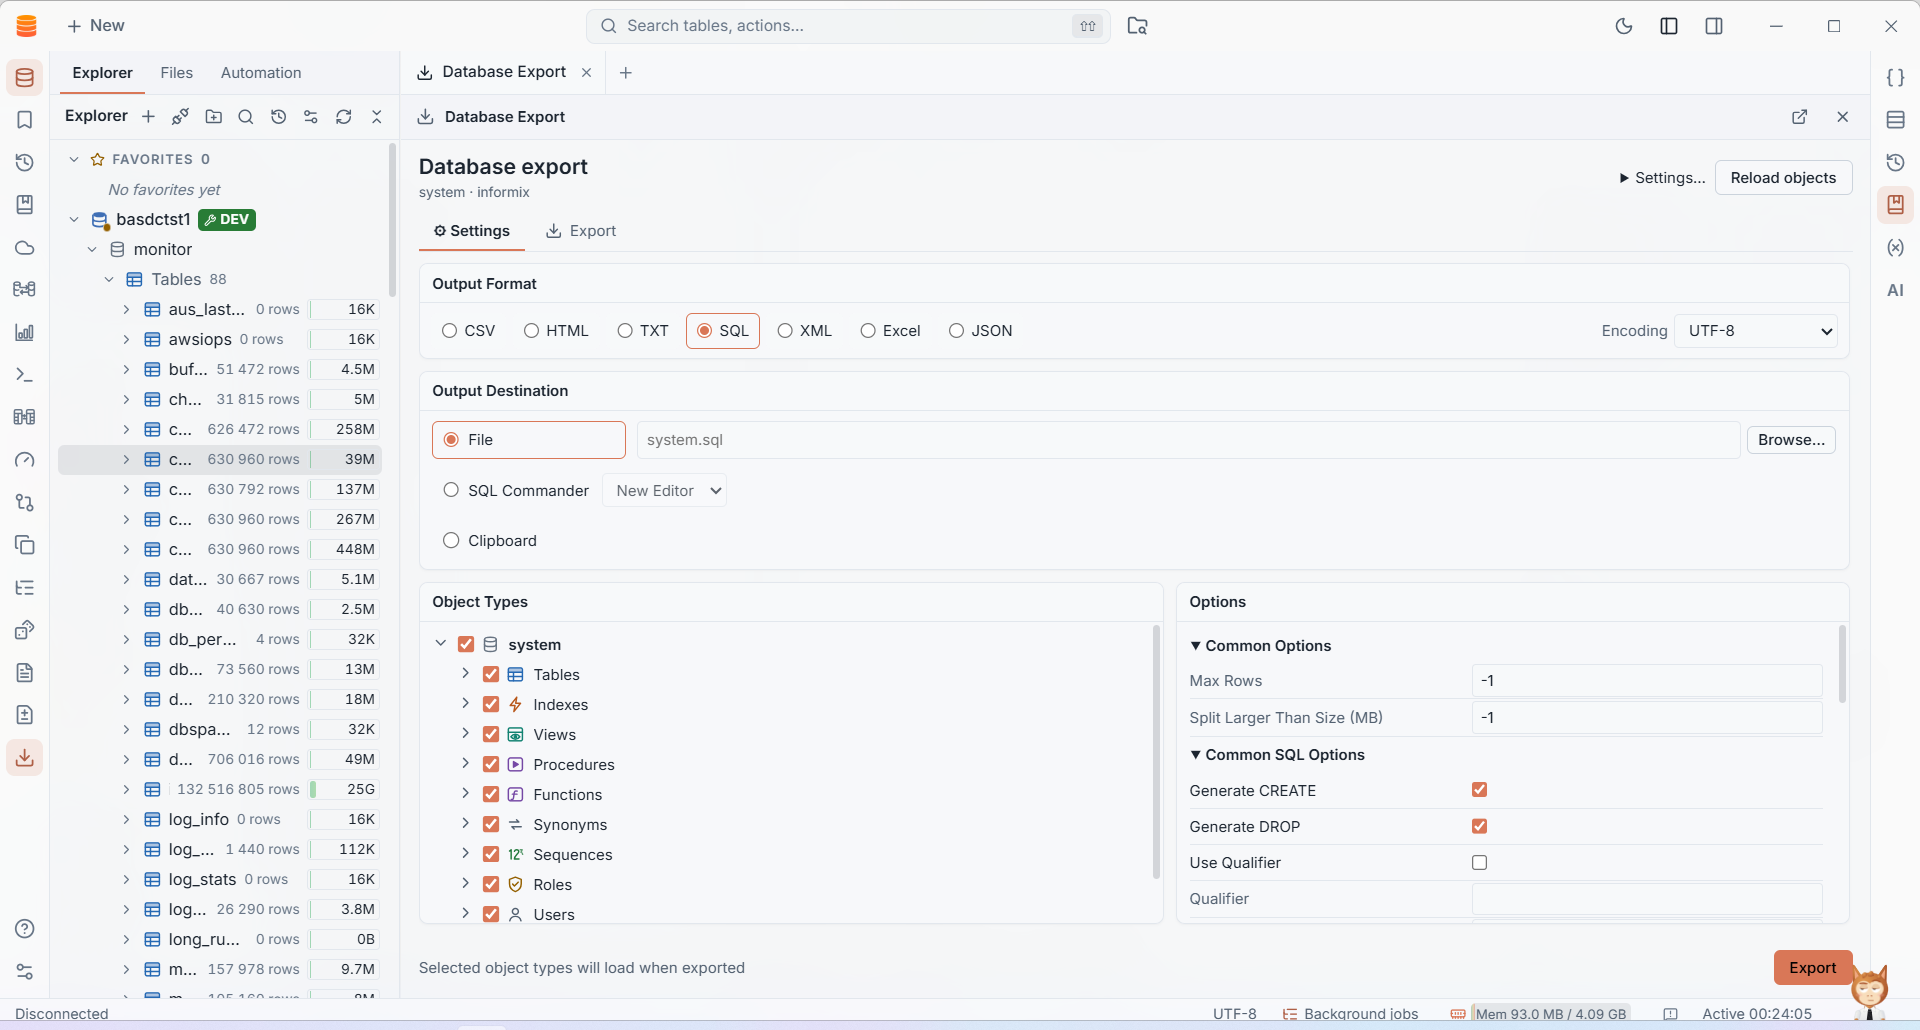Click the orange Export button
This screenshot has width=1920, height=1030.
coord(1812,968)
